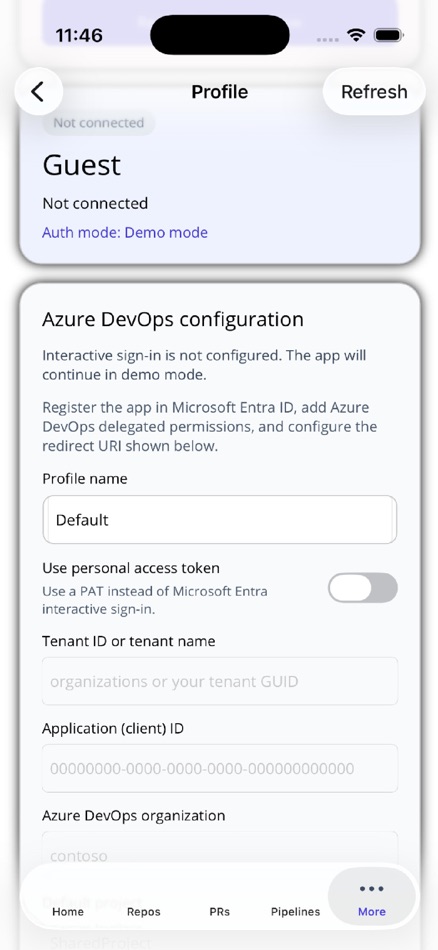Focus the Tenant ID or tenant name field
This screenshot has height=950, width=438.
tap(219, 681)
